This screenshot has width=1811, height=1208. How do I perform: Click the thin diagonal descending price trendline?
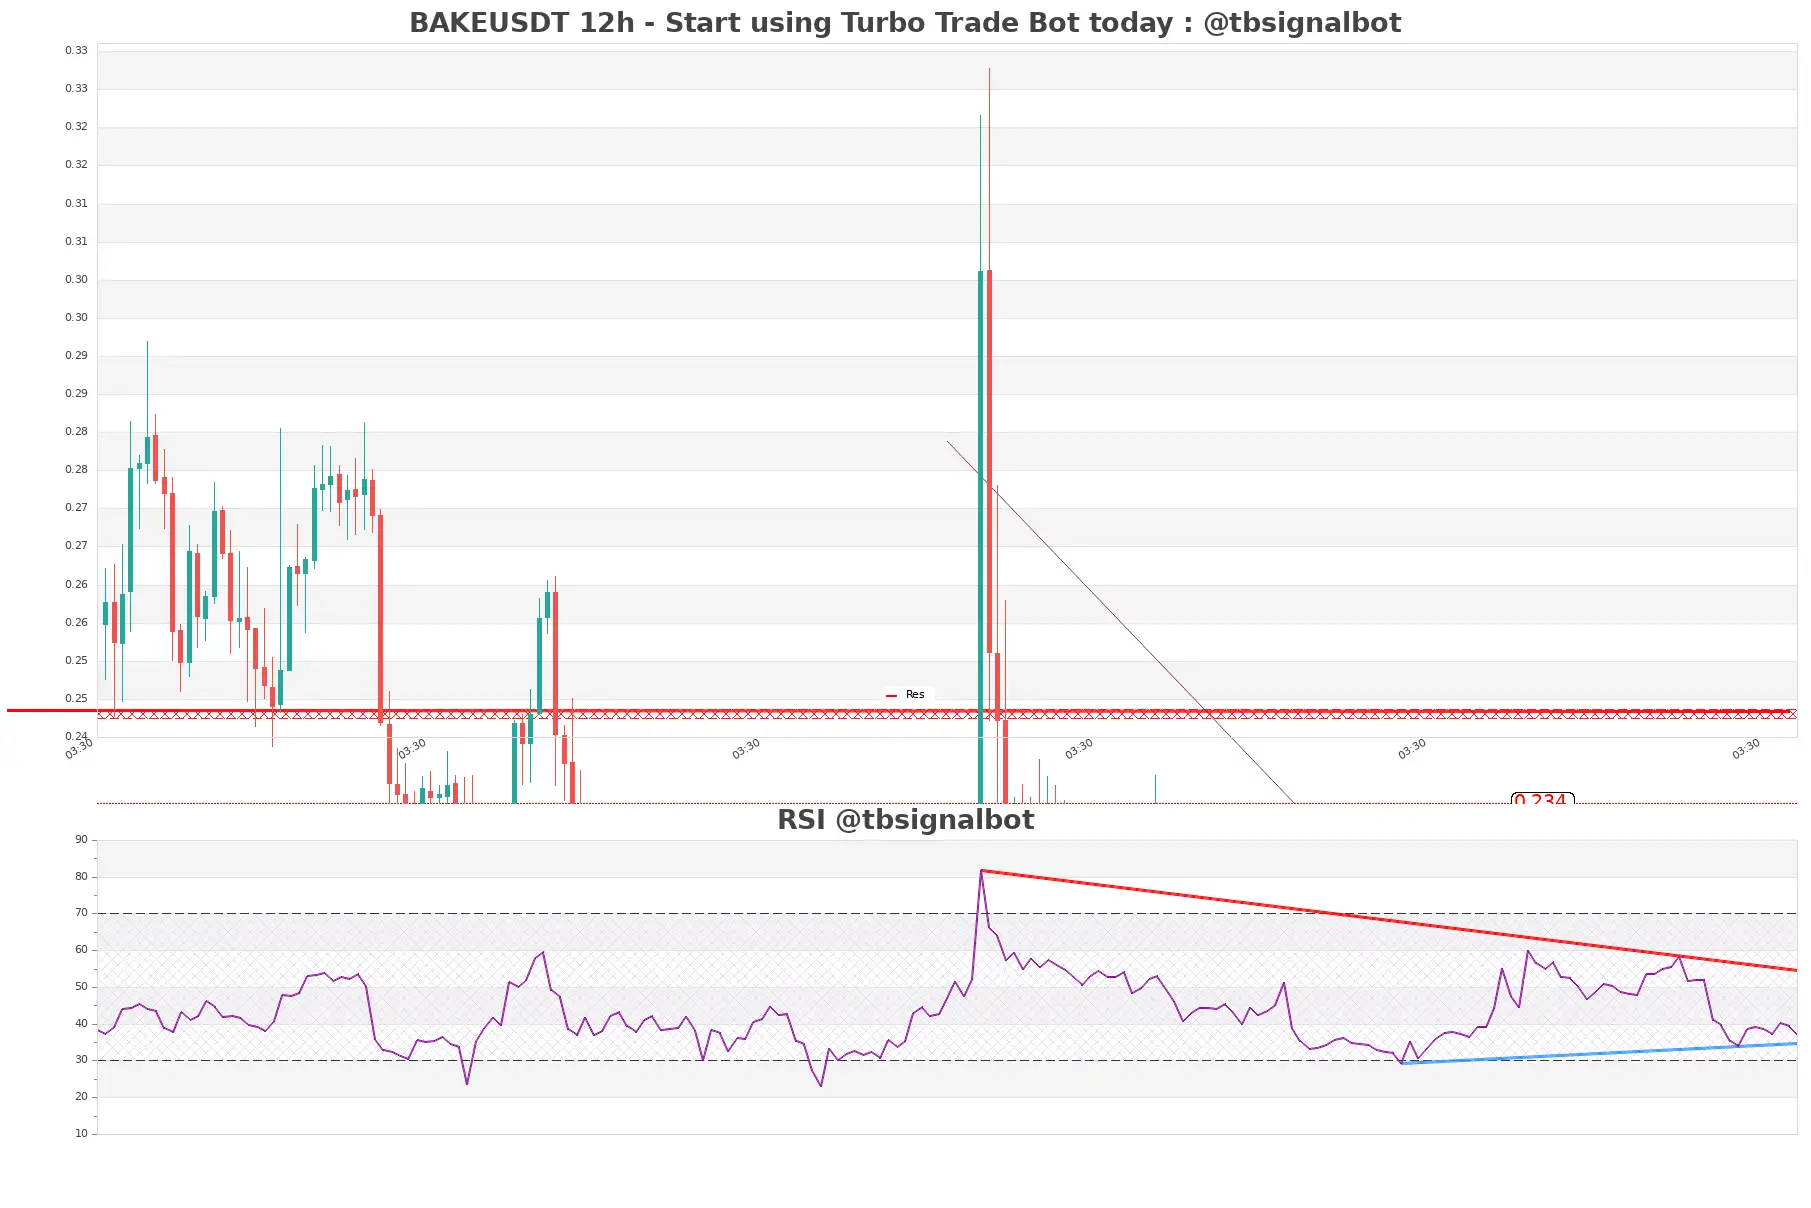(x=1120, y=622)
